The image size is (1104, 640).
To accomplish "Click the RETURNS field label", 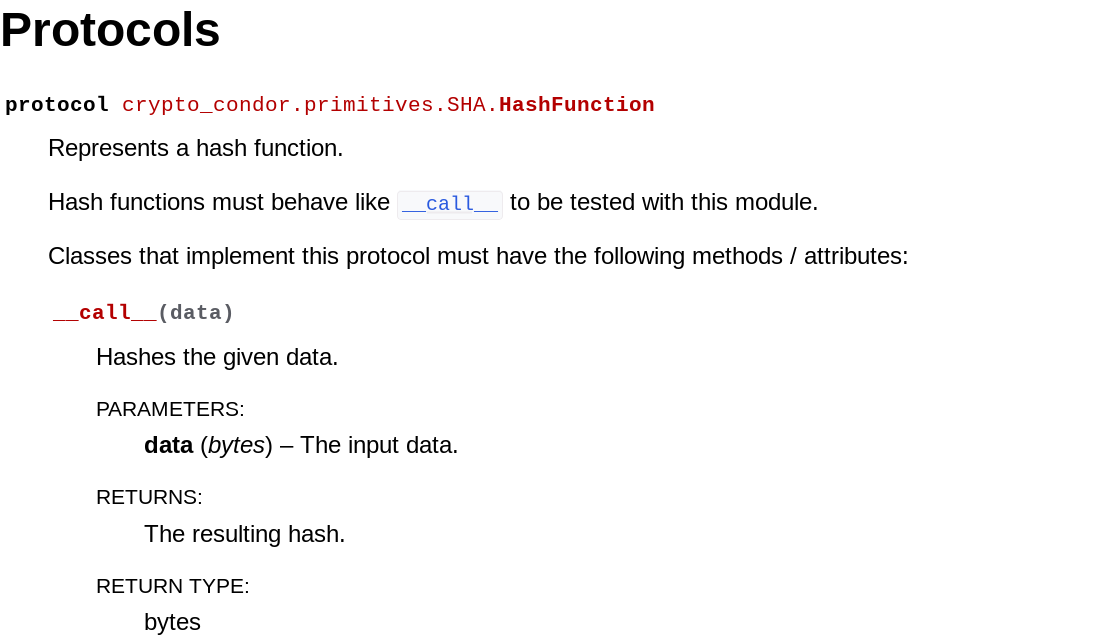I will 149,497.
